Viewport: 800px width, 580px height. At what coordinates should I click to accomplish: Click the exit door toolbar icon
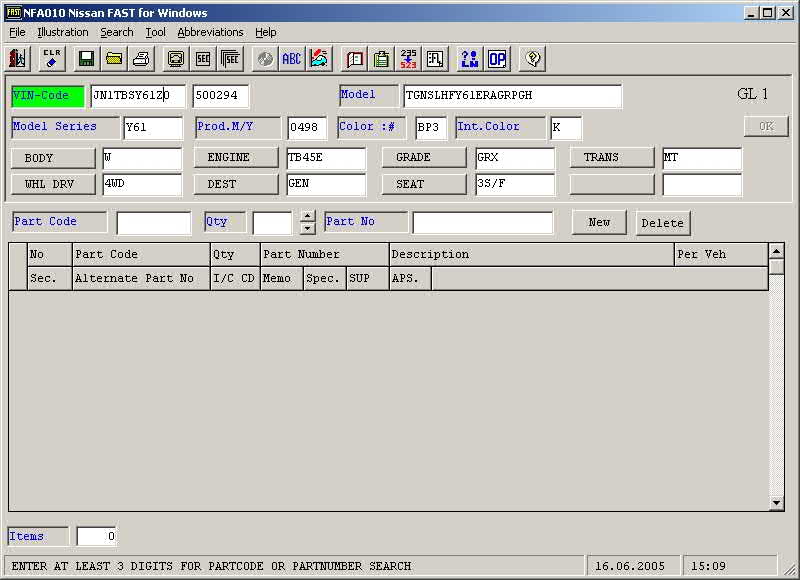point(18,59)
